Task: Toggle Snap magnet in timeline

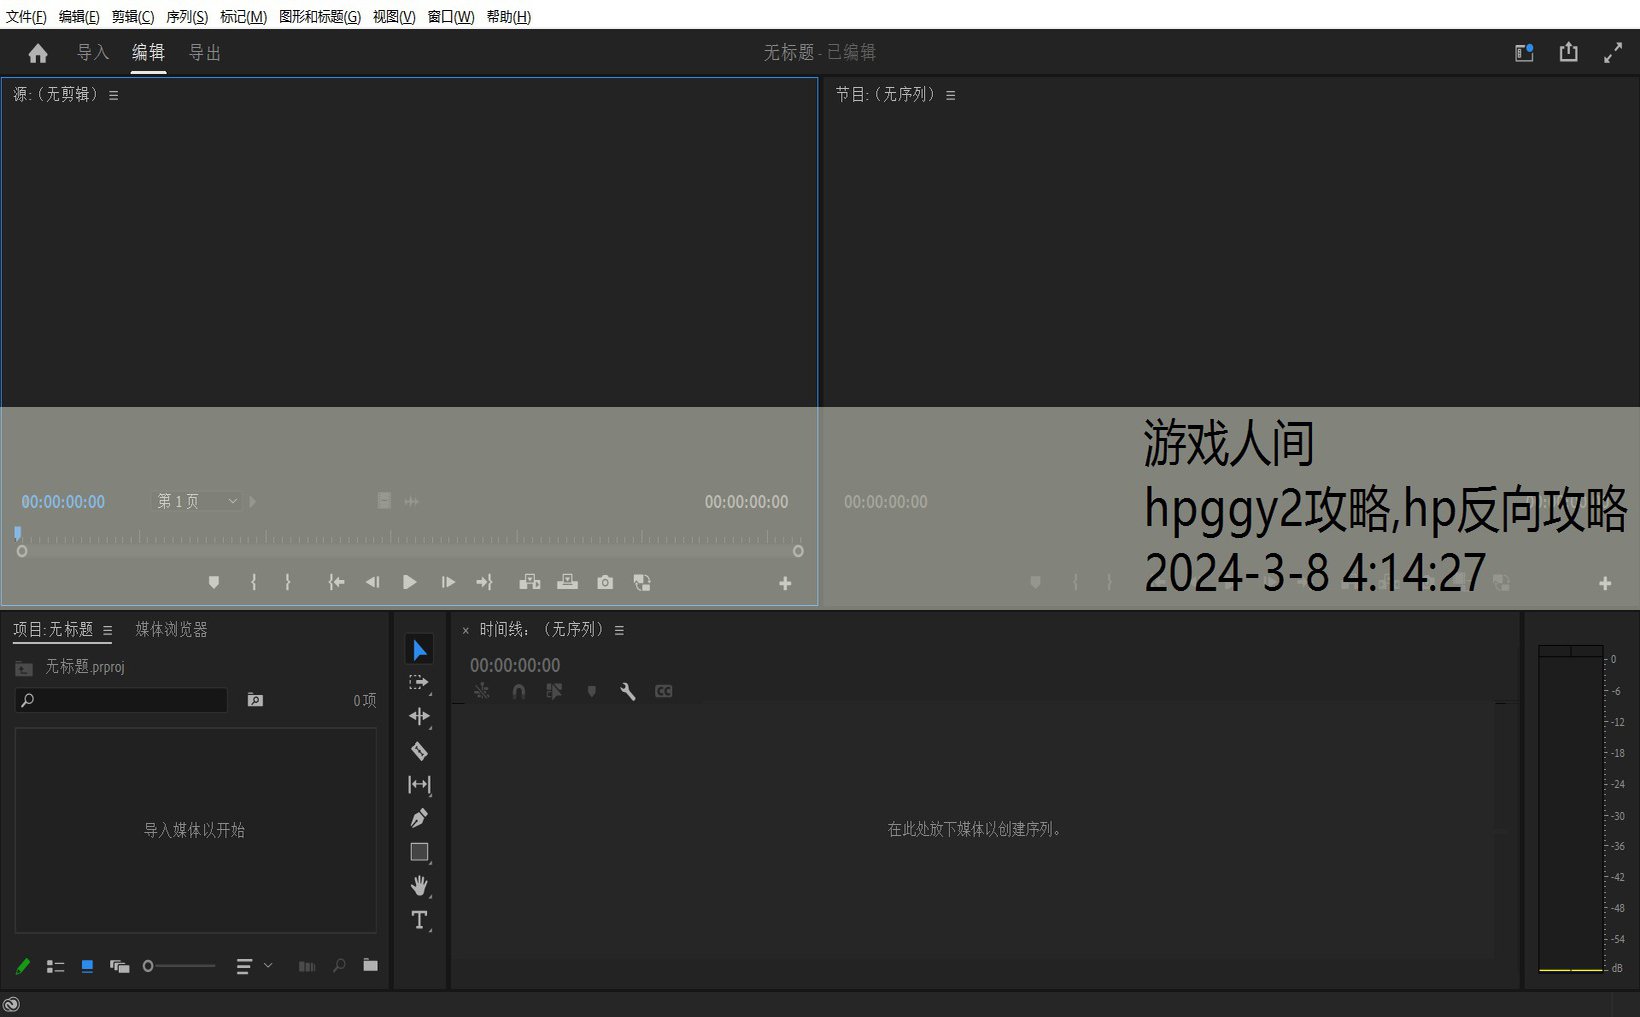Action: coord(518,691)
